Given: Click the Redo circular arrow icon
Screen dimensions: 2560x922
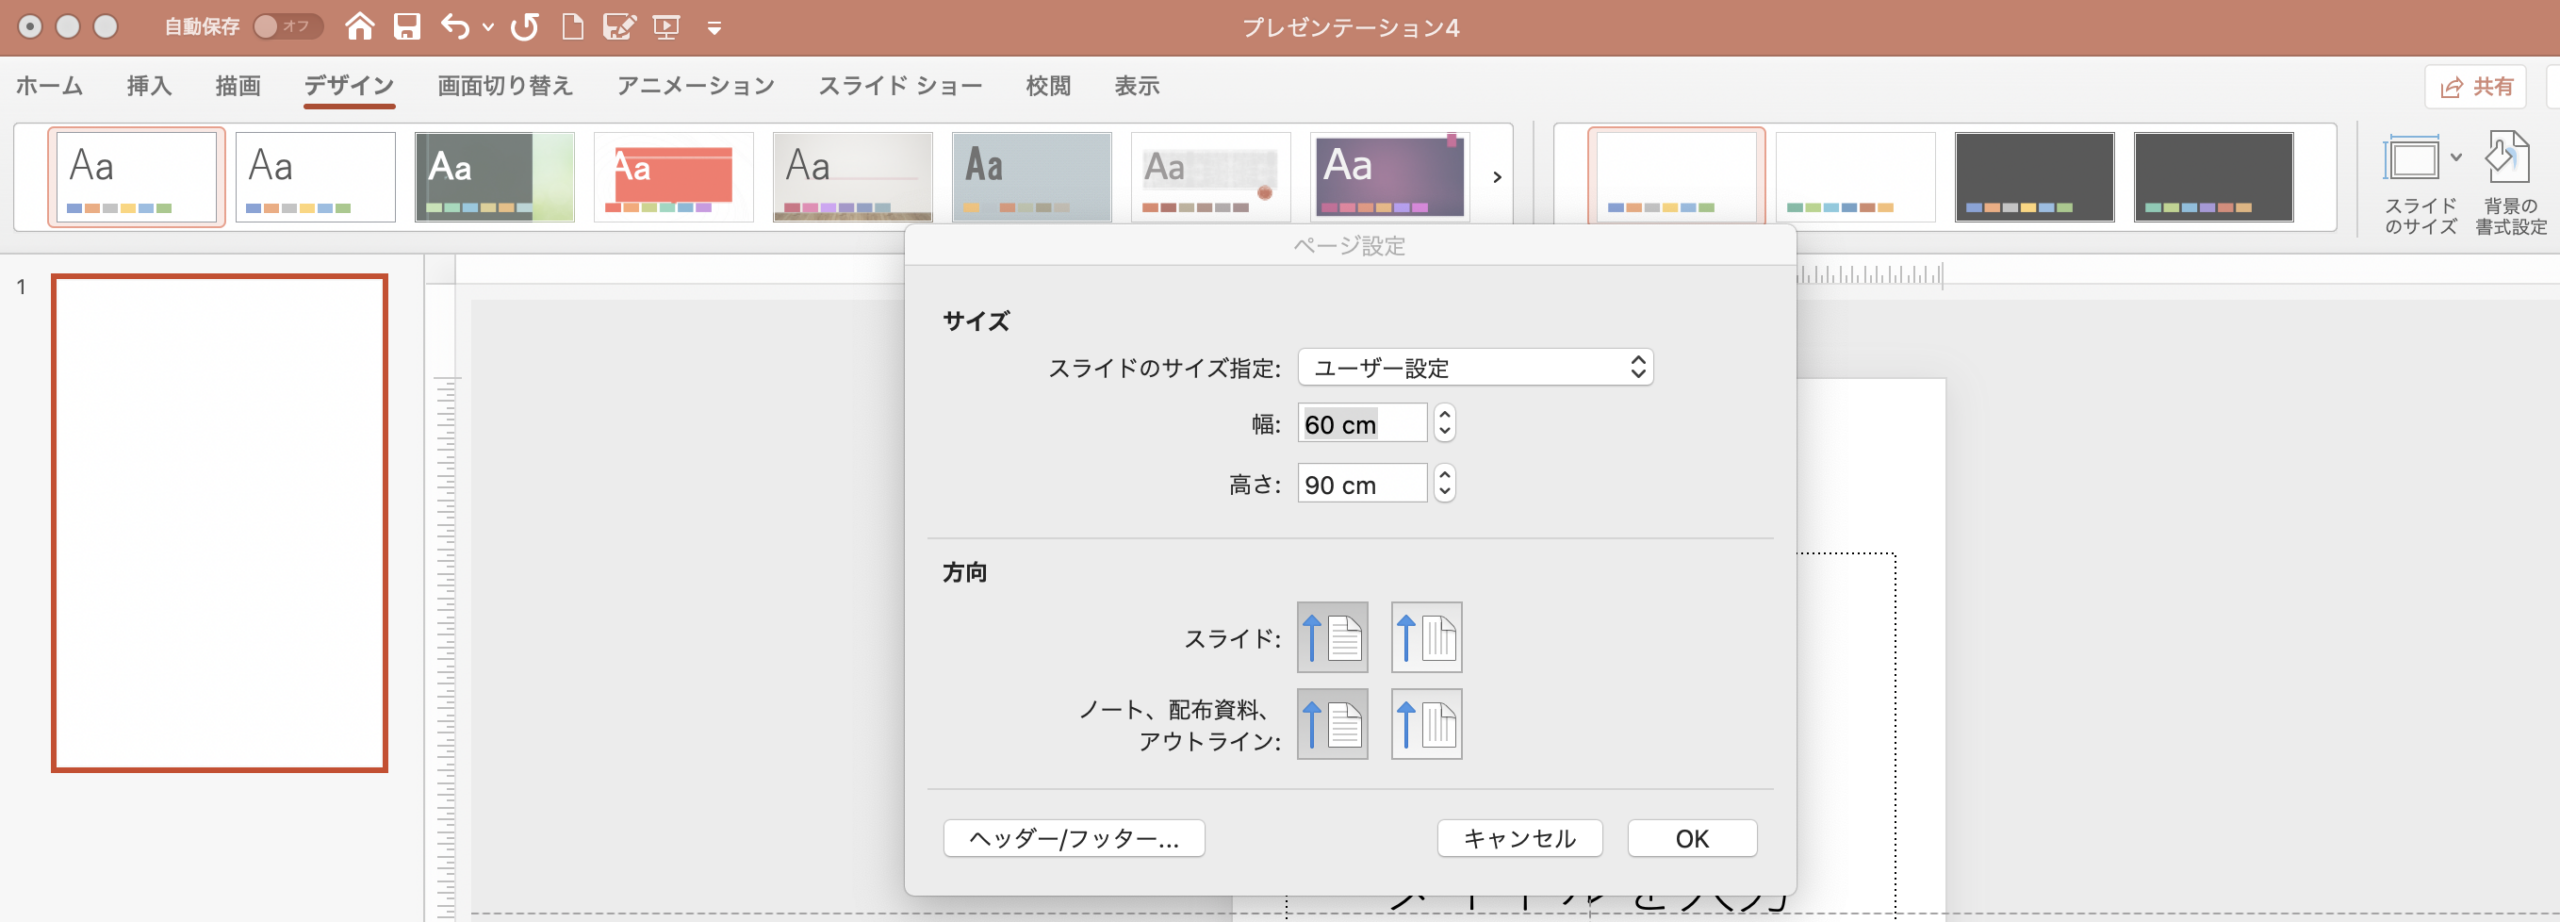Looking at the screenshot, I should click(x=524, y=27).
